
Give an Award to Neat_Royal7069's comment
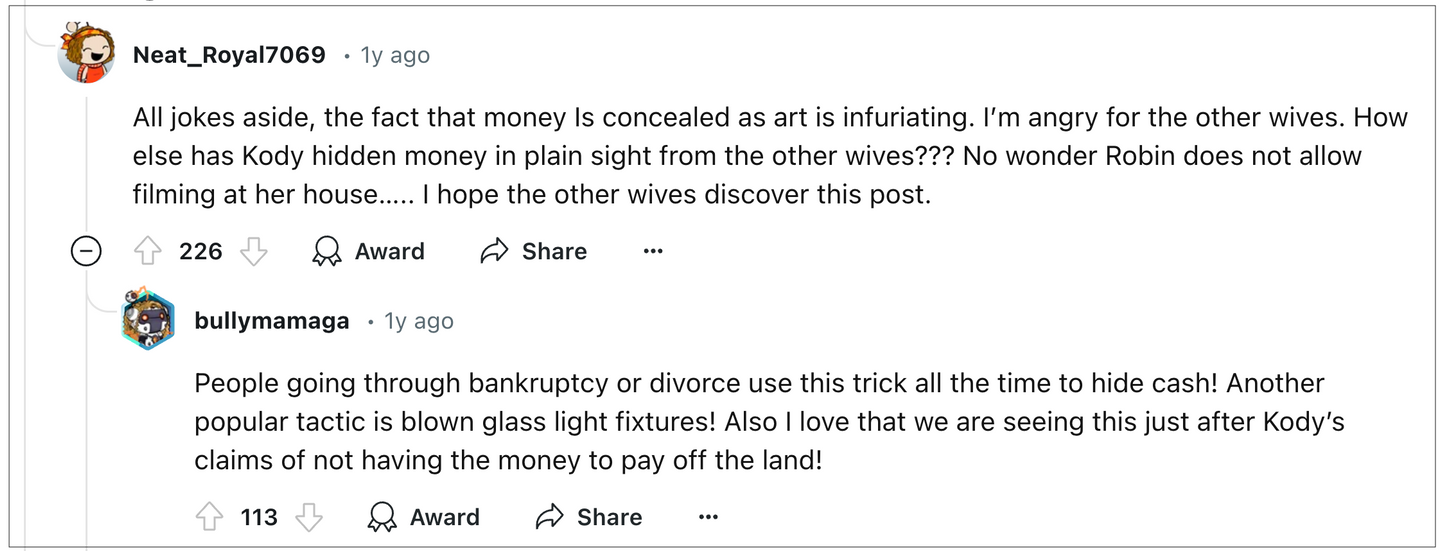tap(368, 252)
